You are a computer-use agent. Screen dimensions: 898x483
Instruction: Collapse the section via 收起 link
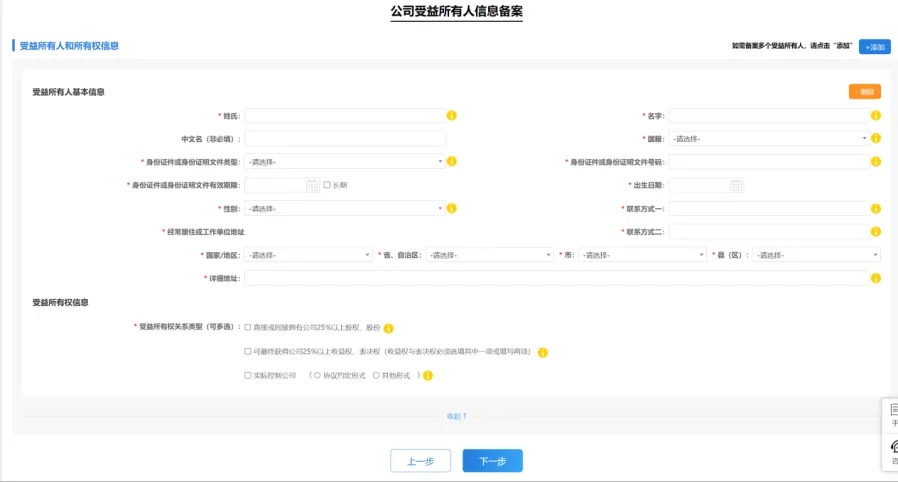pos(456,416)
